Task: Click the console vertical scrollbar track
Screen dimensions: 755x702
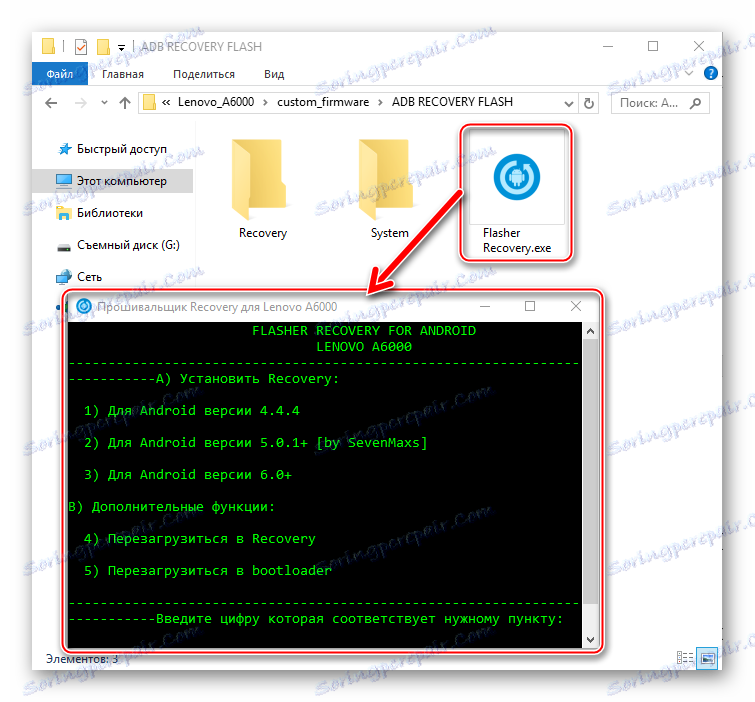Action: 590,485
